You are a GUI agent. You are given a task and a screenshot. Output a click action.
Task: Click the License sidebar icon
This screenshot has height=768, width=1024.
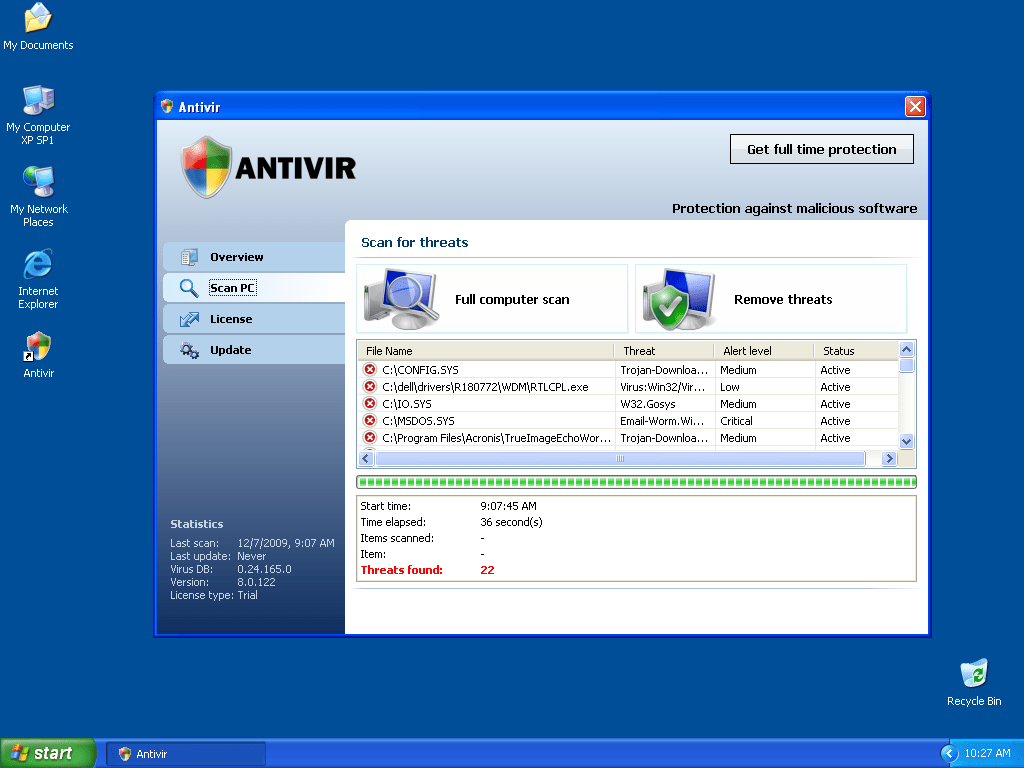pos(189,319)
